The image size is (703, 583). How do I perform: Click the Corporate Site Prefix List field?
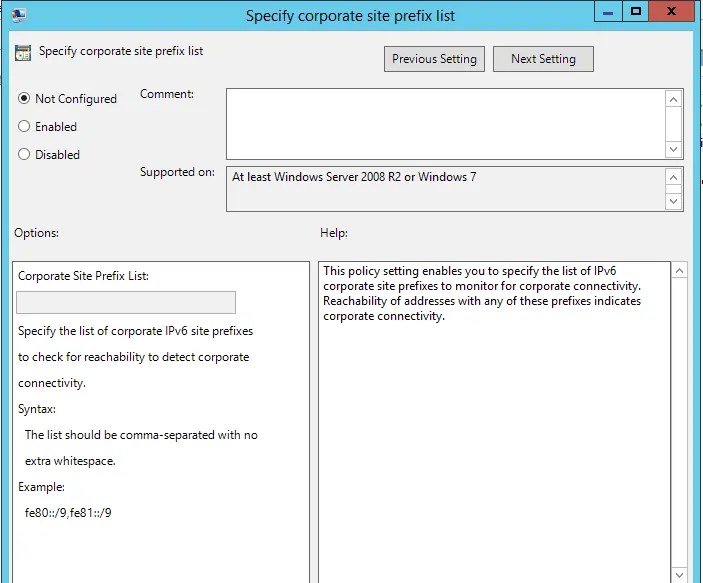[126, 302]
